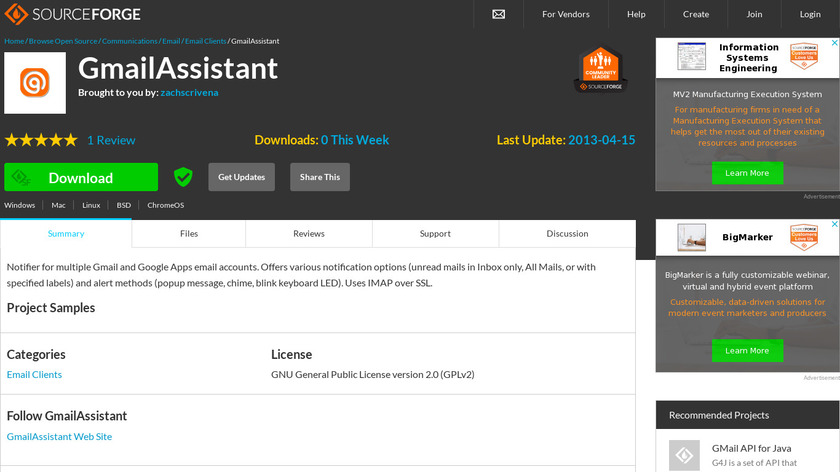Click Learn More in the MV2 Manufacturing ad
The width and height of the screenshot is (840, 472).
[747, 173]
